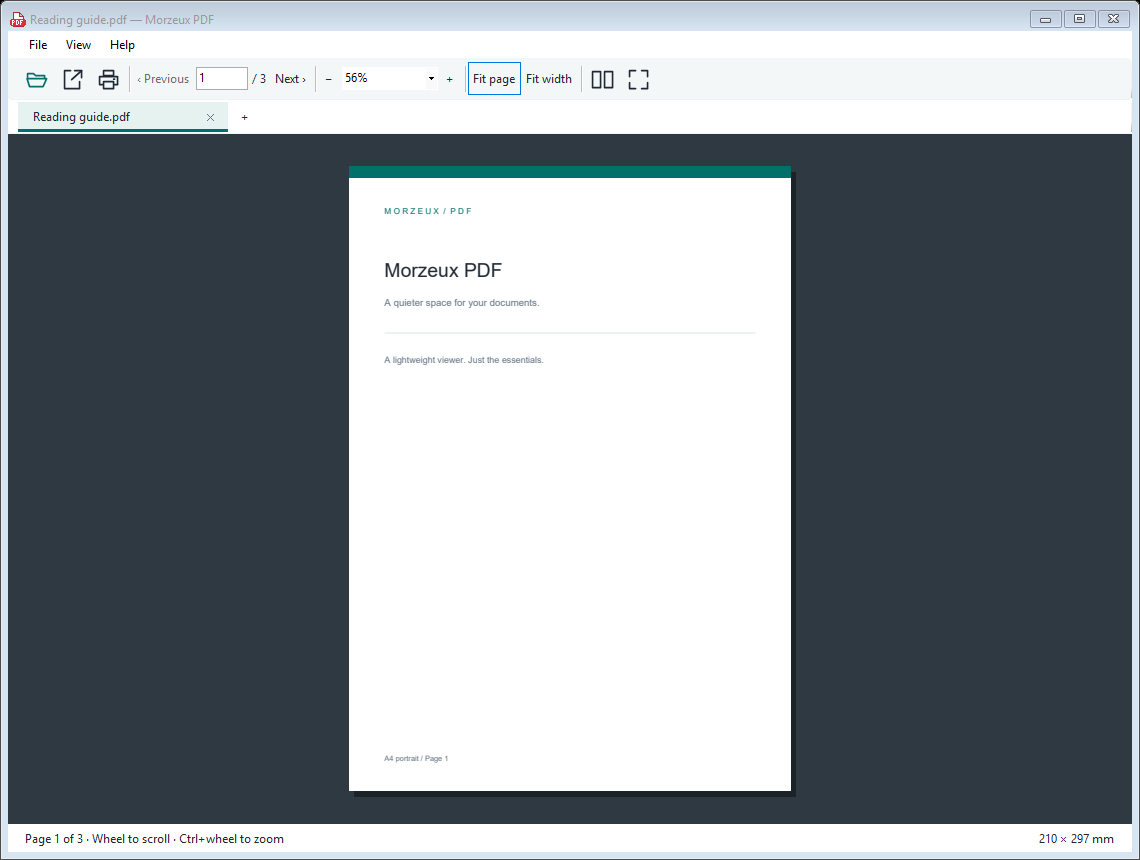Print the document using the printer icon
Image resolution: width=1140 pixels, height=860 pixels.
(108, 79)
